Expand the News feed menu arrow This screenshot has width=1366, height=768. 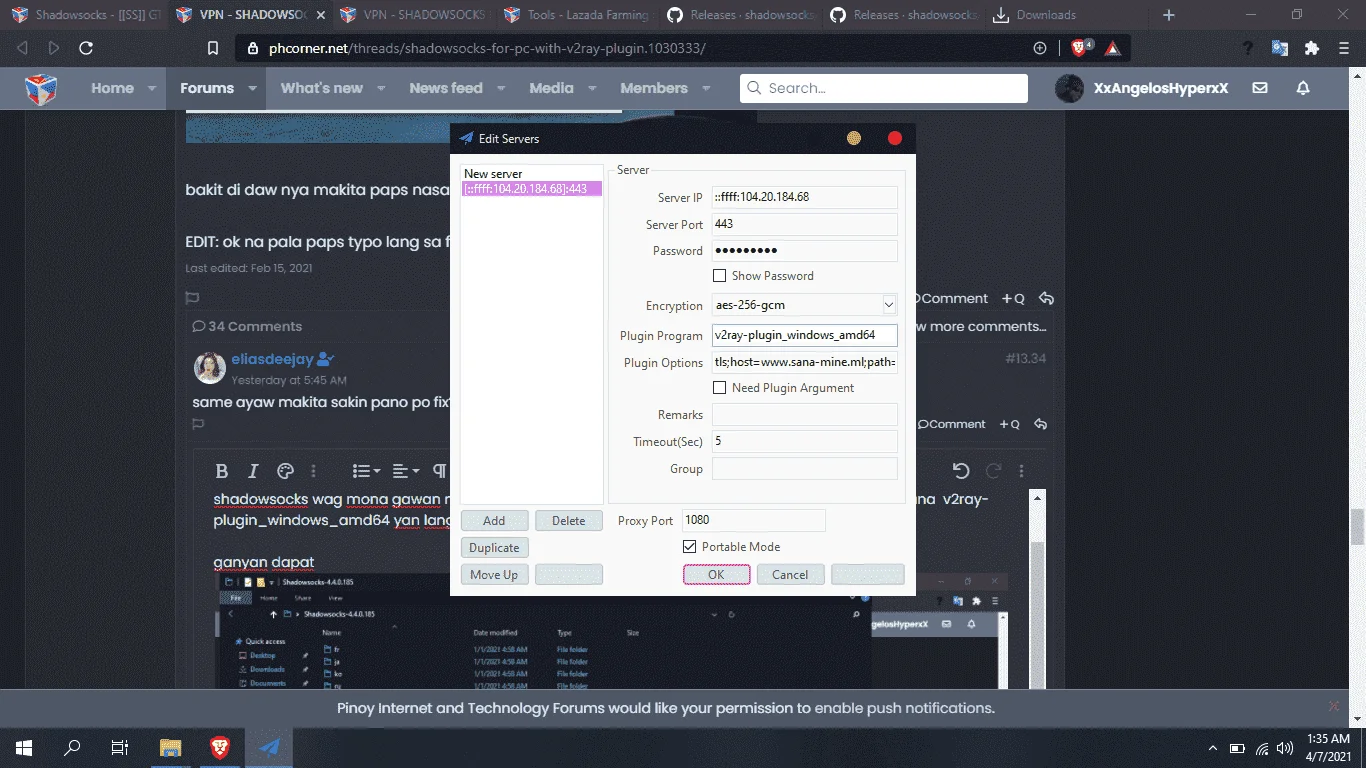[x=502, y=88]
